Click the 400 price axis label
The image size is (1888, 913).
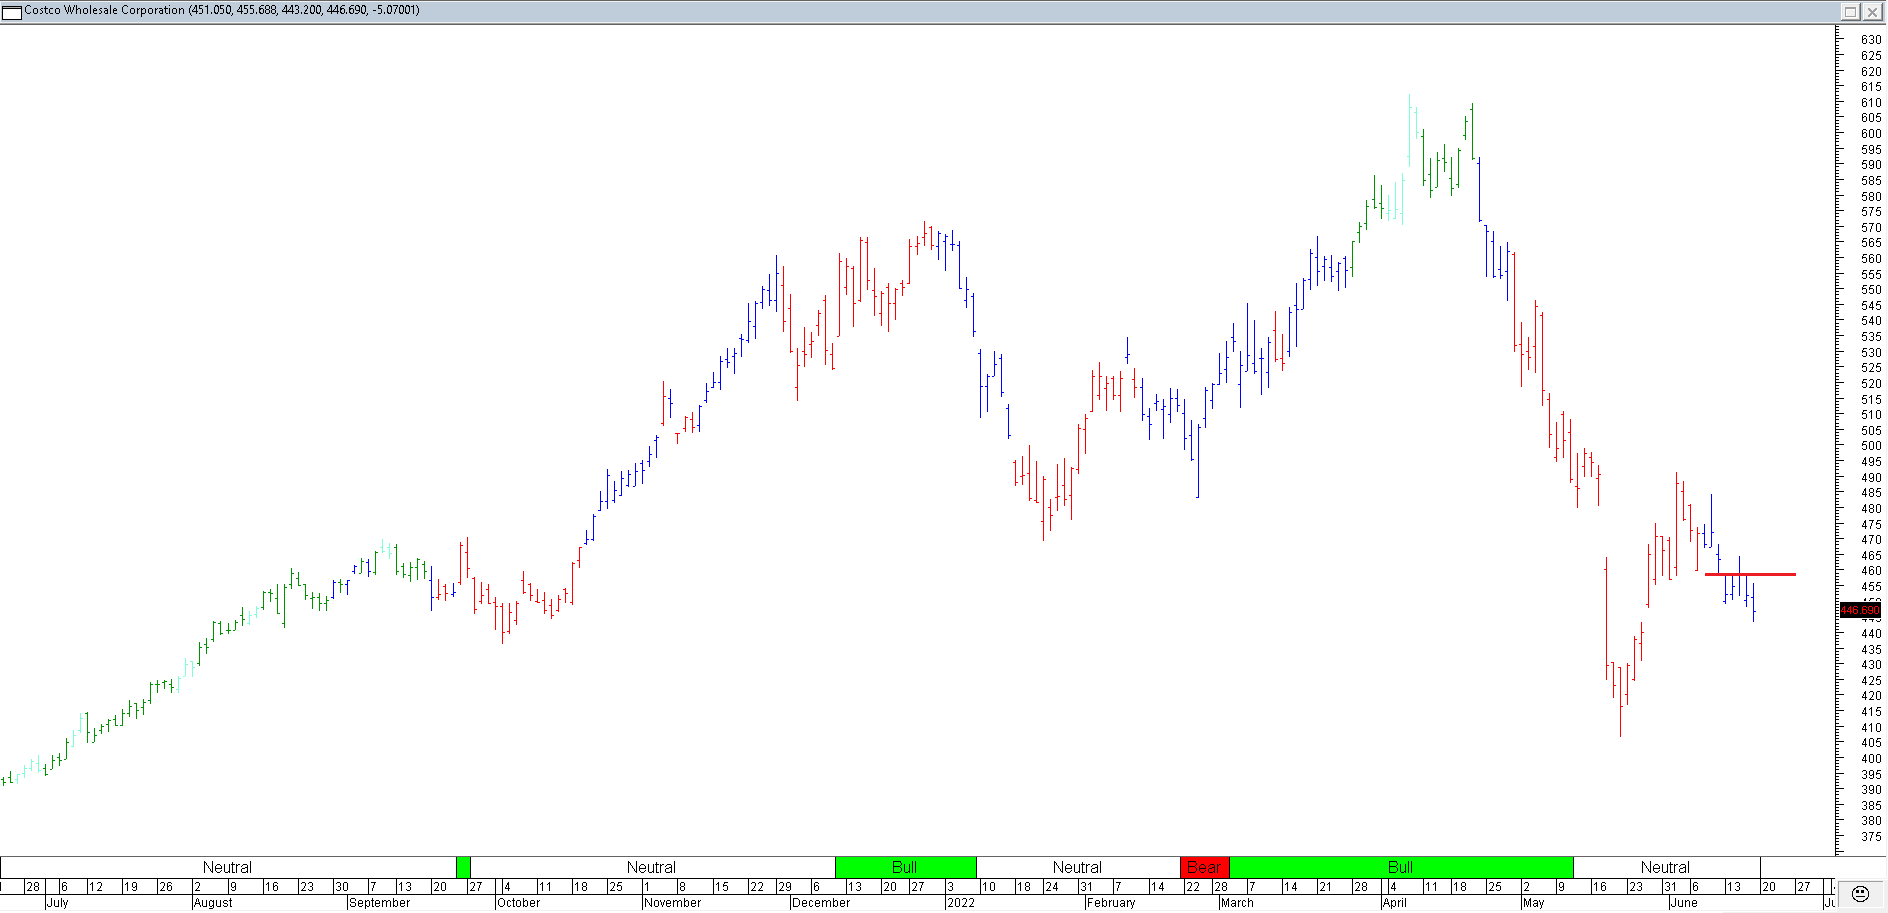click(1871, 759)
